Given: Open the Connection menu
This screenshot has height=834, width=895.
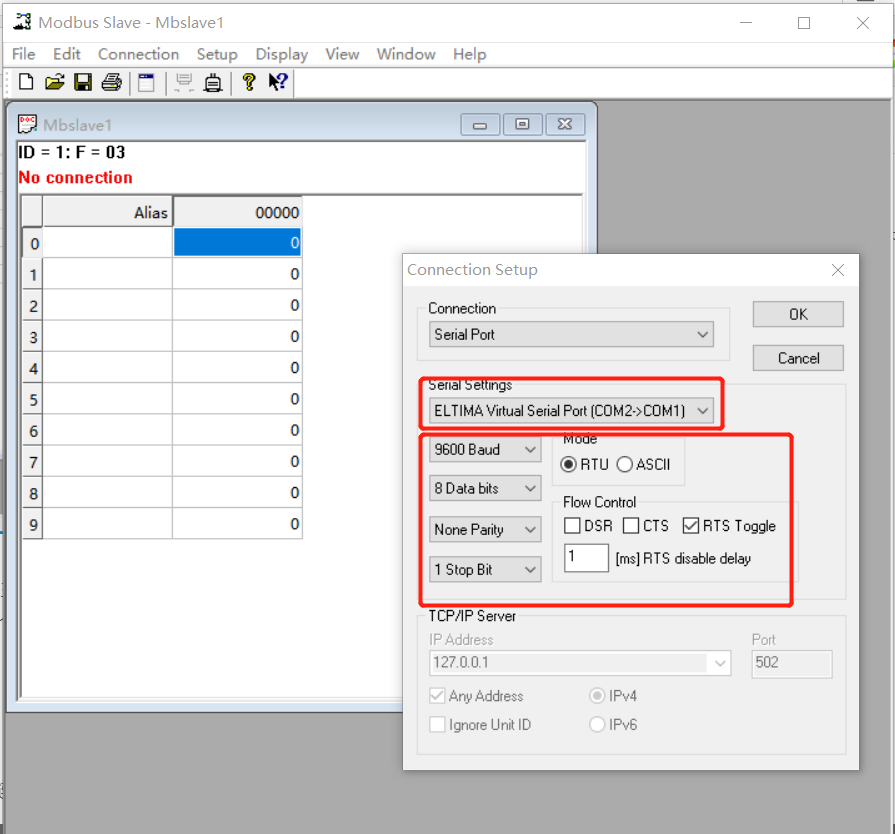Looking at the screenshot, I should (x=138, y=54).
